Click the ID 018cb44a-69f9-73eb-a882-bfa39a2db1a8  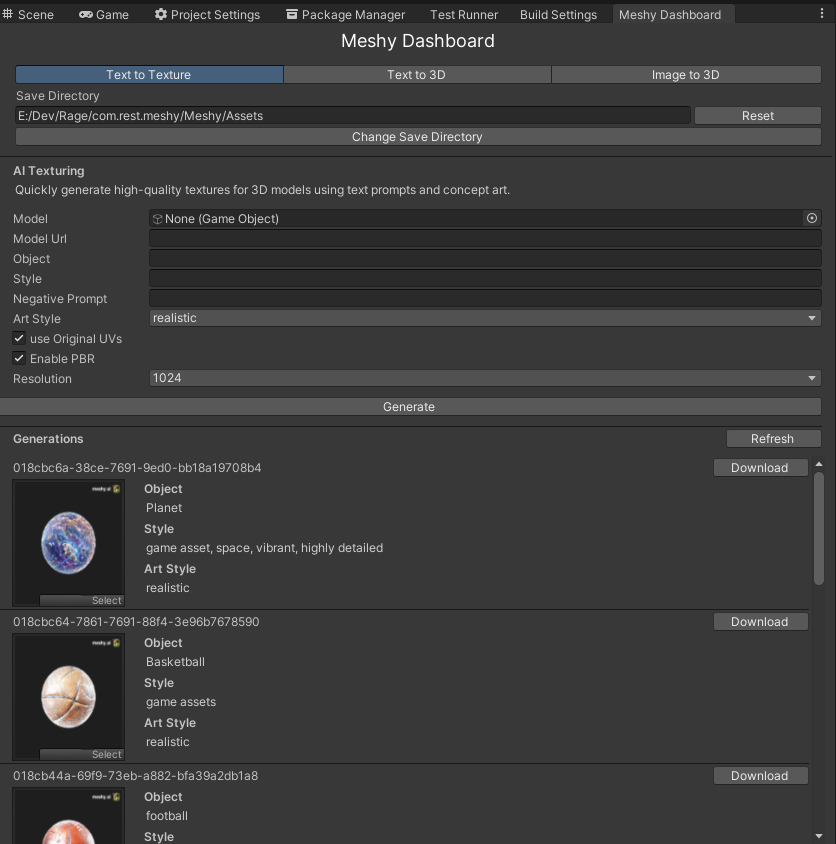point(136,776)
